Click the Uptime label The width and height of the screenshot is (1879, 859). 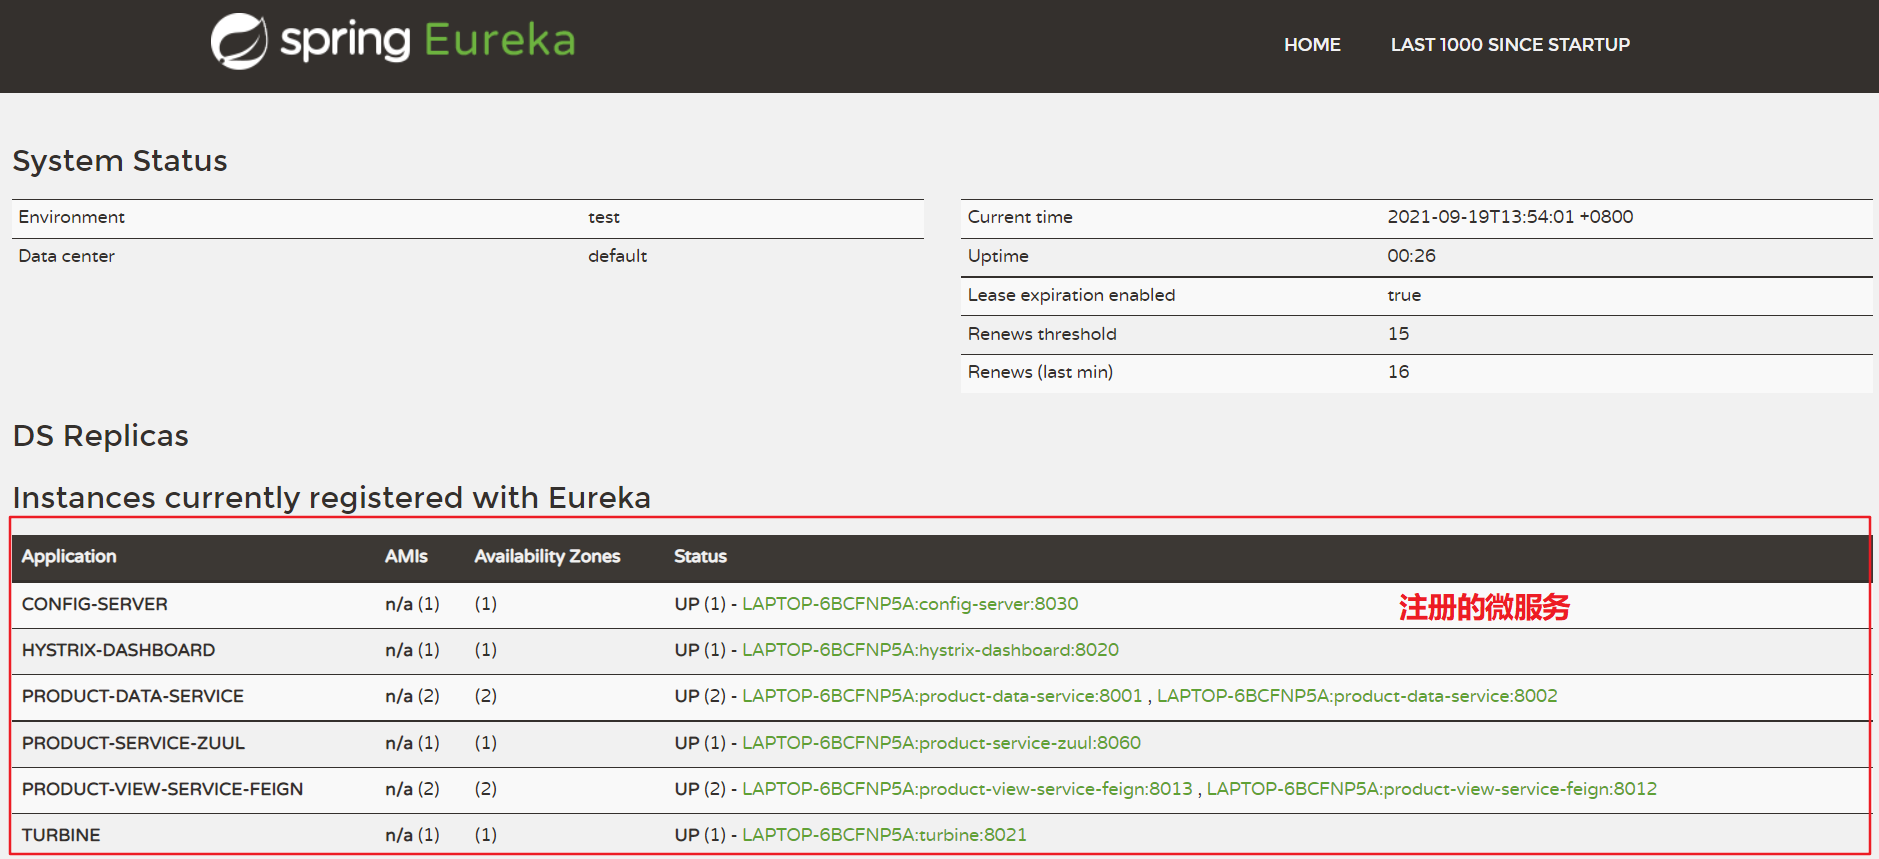(998, 256)
